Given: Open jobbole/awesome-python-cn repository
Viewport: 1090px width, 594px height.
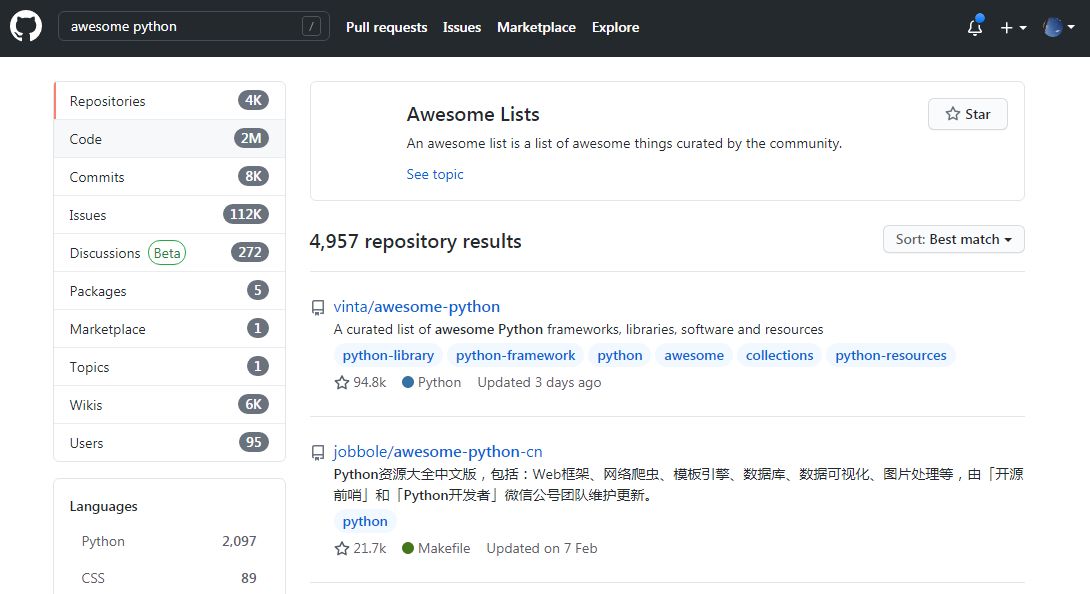Looking at the screenshot, I should coord(437,452).
